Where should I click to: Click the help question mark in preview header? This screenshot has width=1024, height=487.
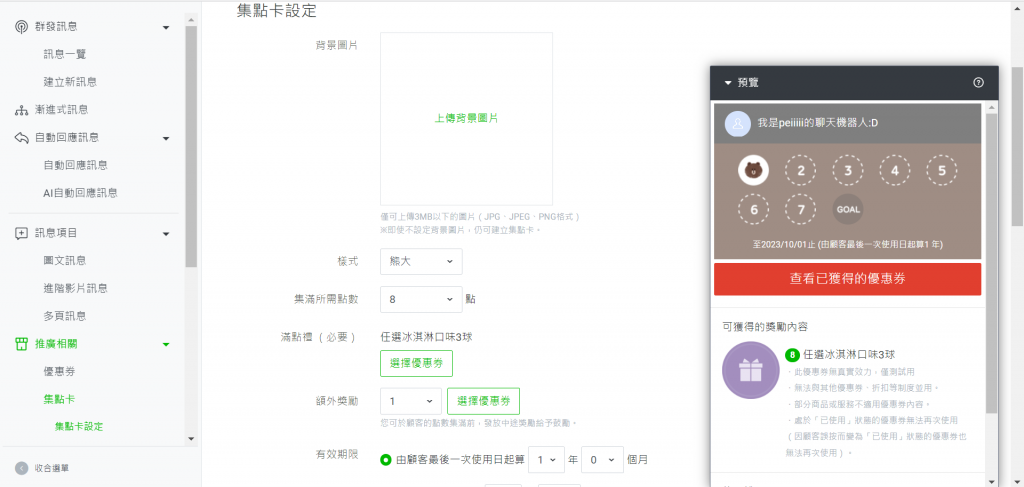(x=978, y=83)
